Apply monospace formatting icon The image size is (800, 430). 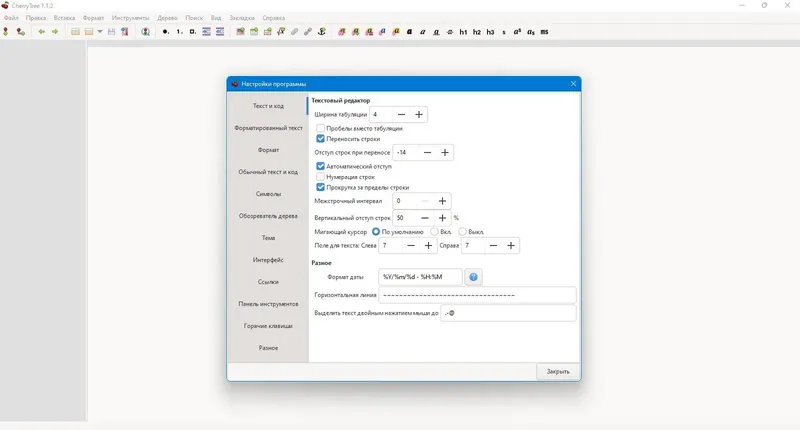tap(544, 32)
